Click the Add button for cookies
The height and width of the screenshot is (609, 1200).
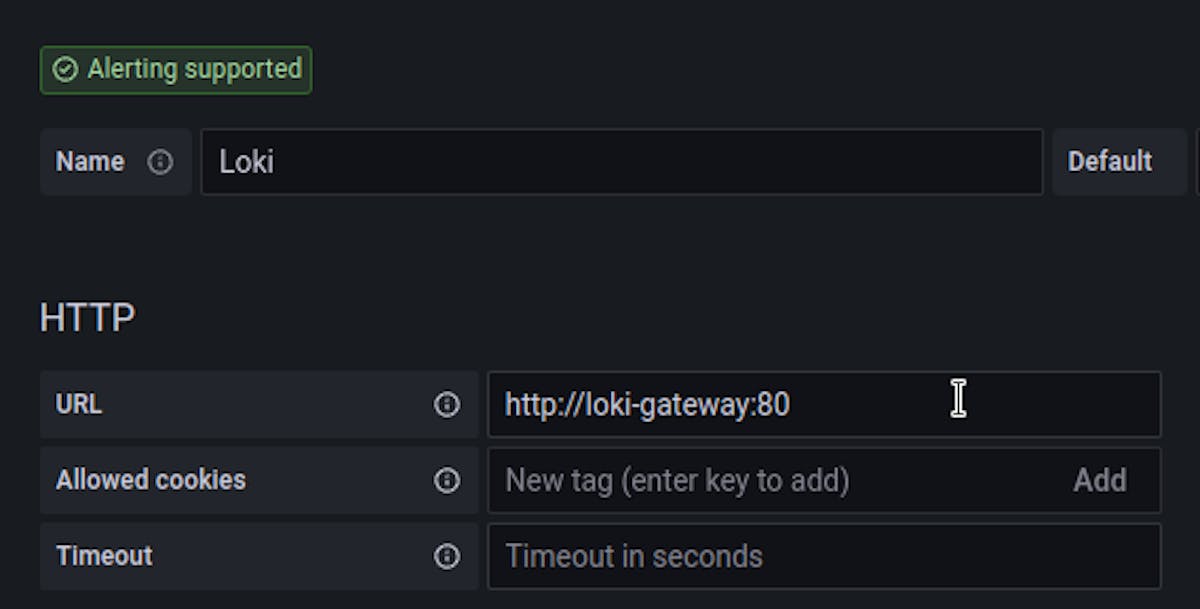(1099, 480)
